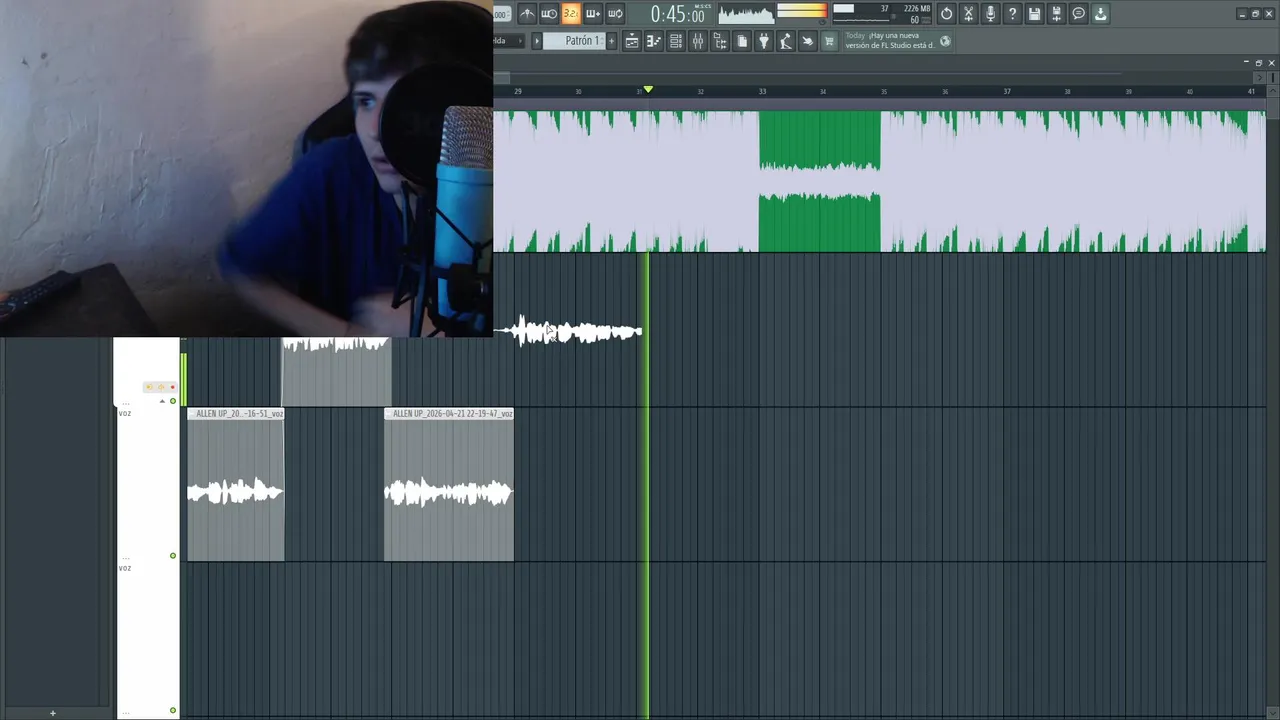The image size is (1280, 720).
Task: Click the download arrow icon
Action: (1100, 14)
